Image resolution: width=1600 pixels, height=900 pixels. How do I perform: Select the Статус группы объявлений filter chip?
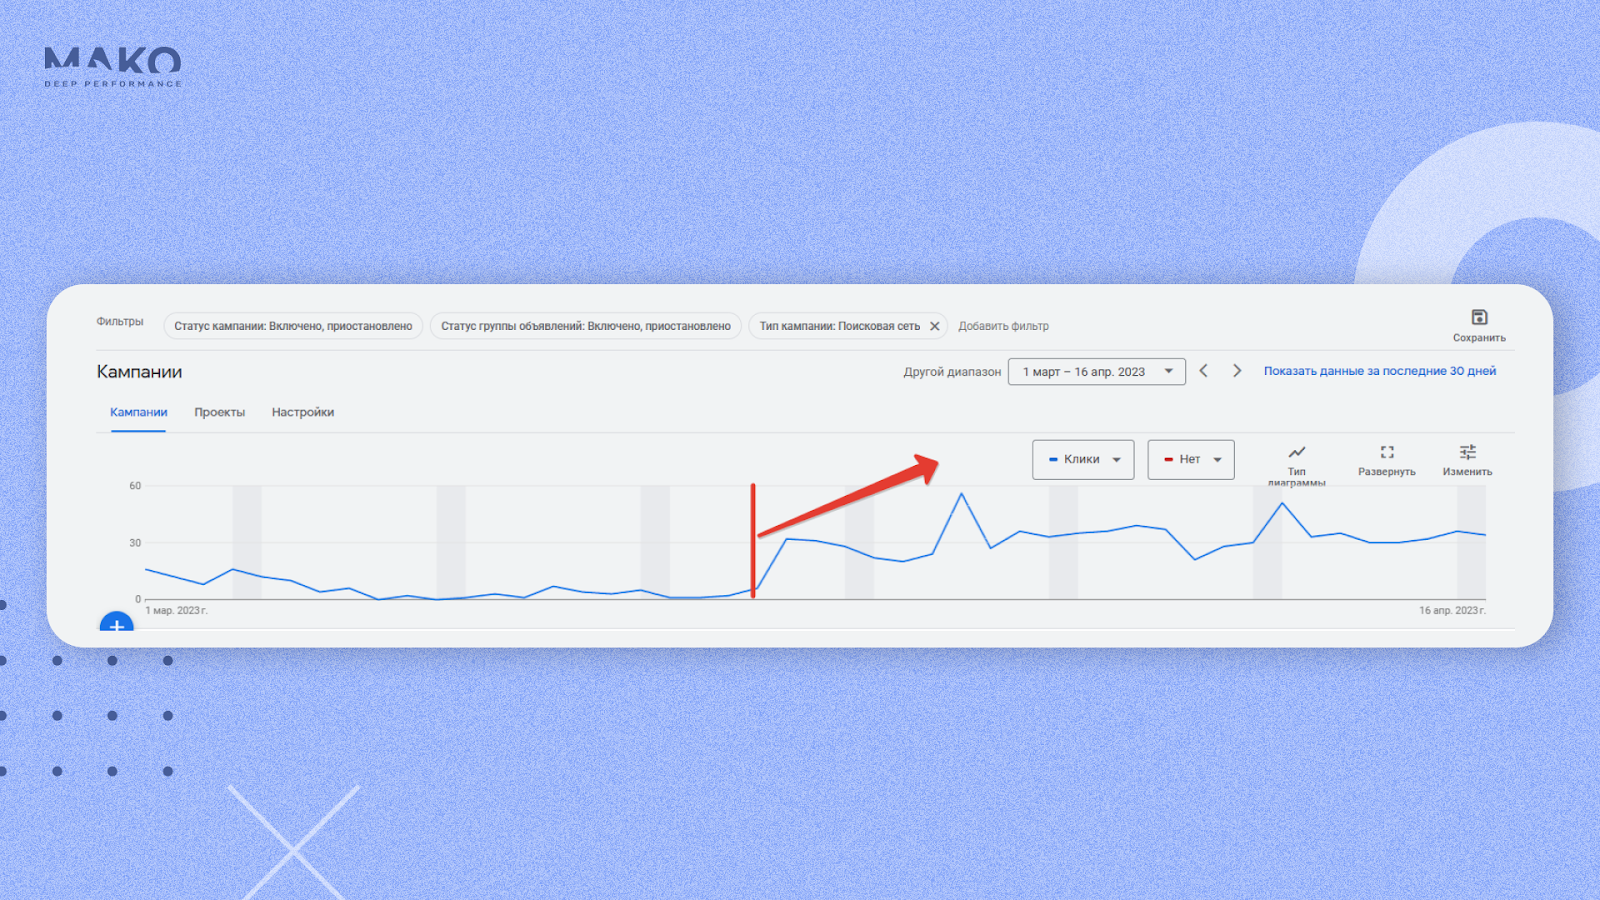(586, 326)
